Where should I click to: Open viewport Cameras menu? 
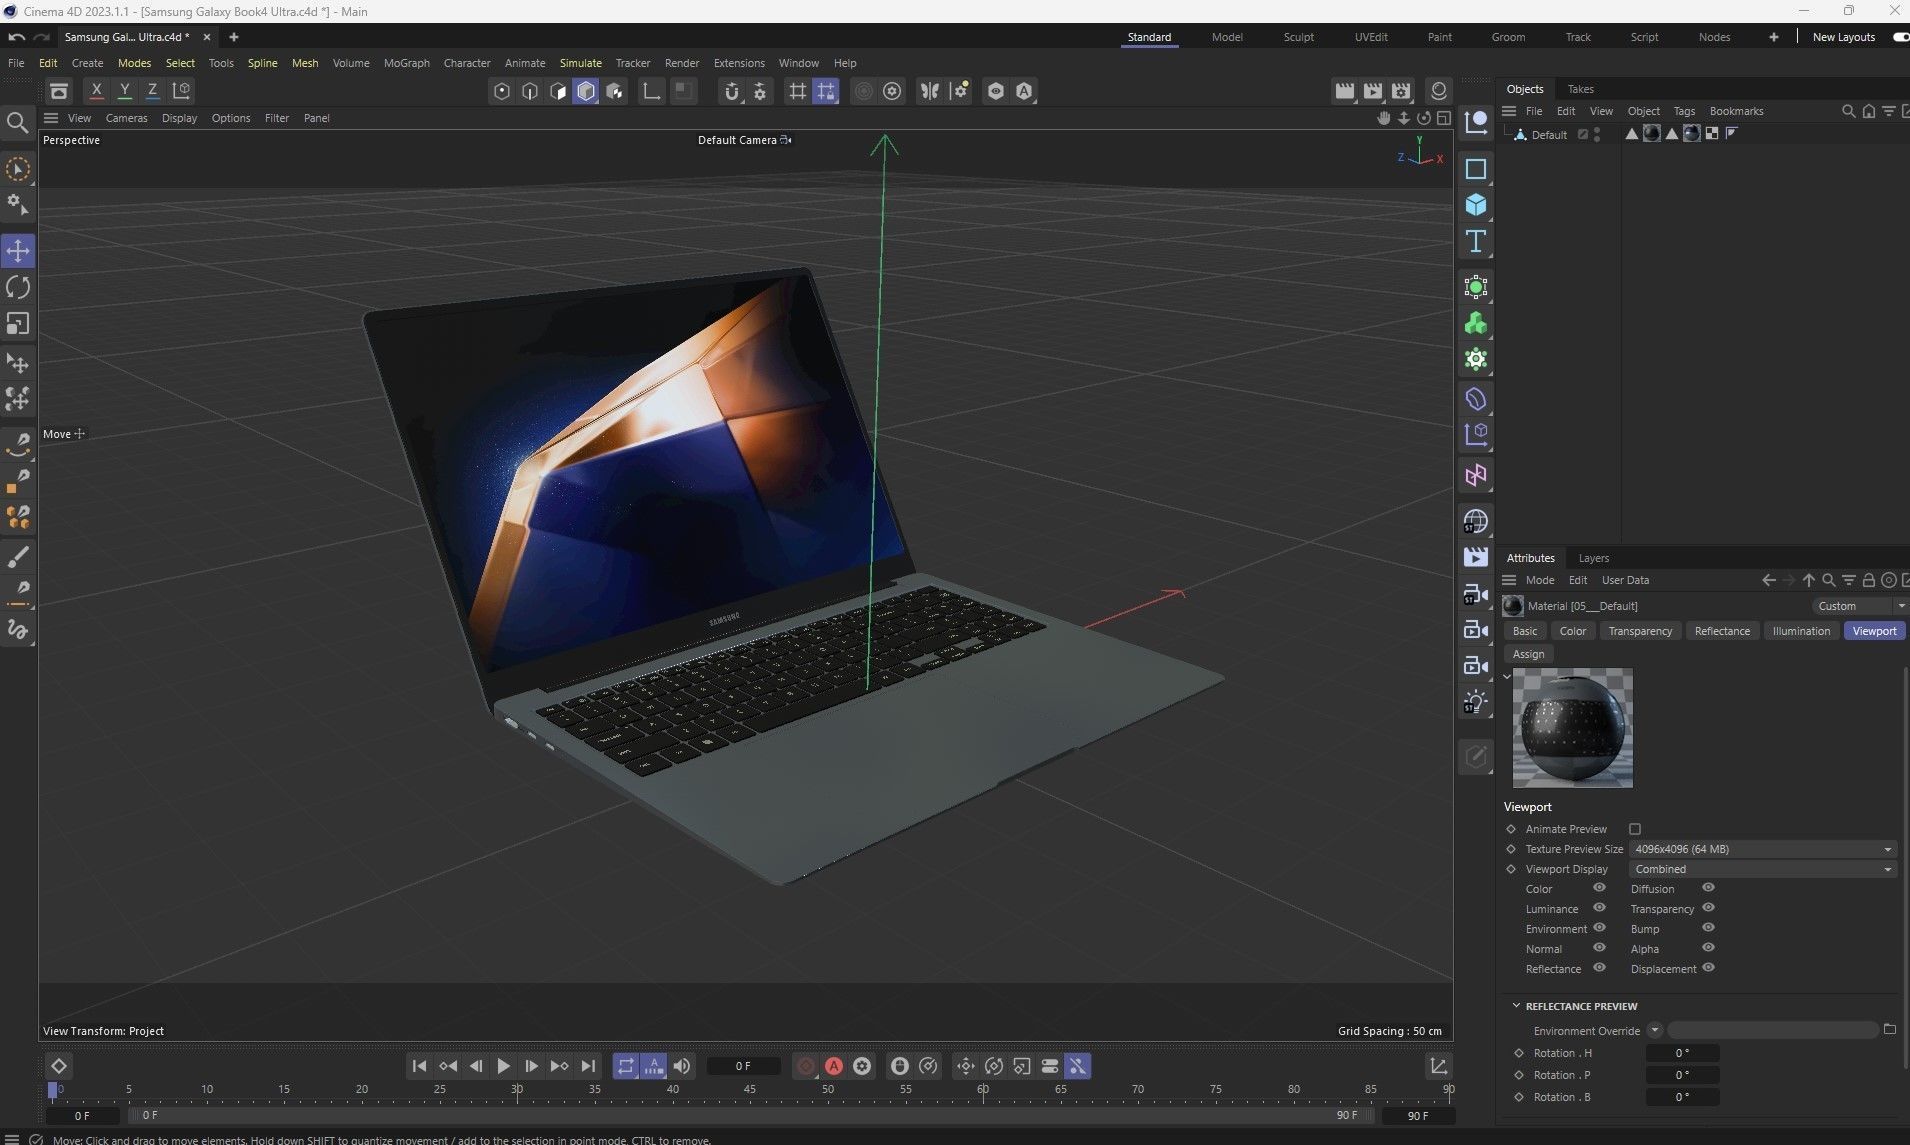[126, 118]
